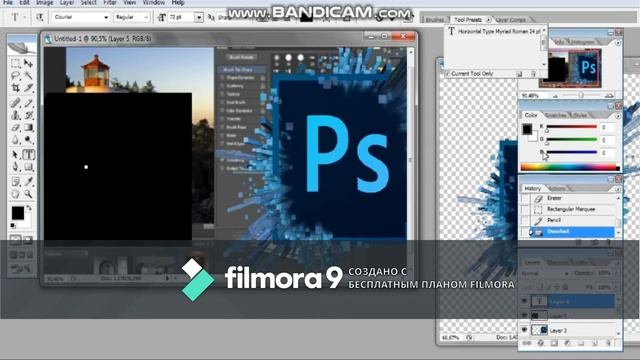Image resolution: width=640 pixels, height=360 pixels.
Task: Select the Crop tool
Action: [x=16, y=88]
